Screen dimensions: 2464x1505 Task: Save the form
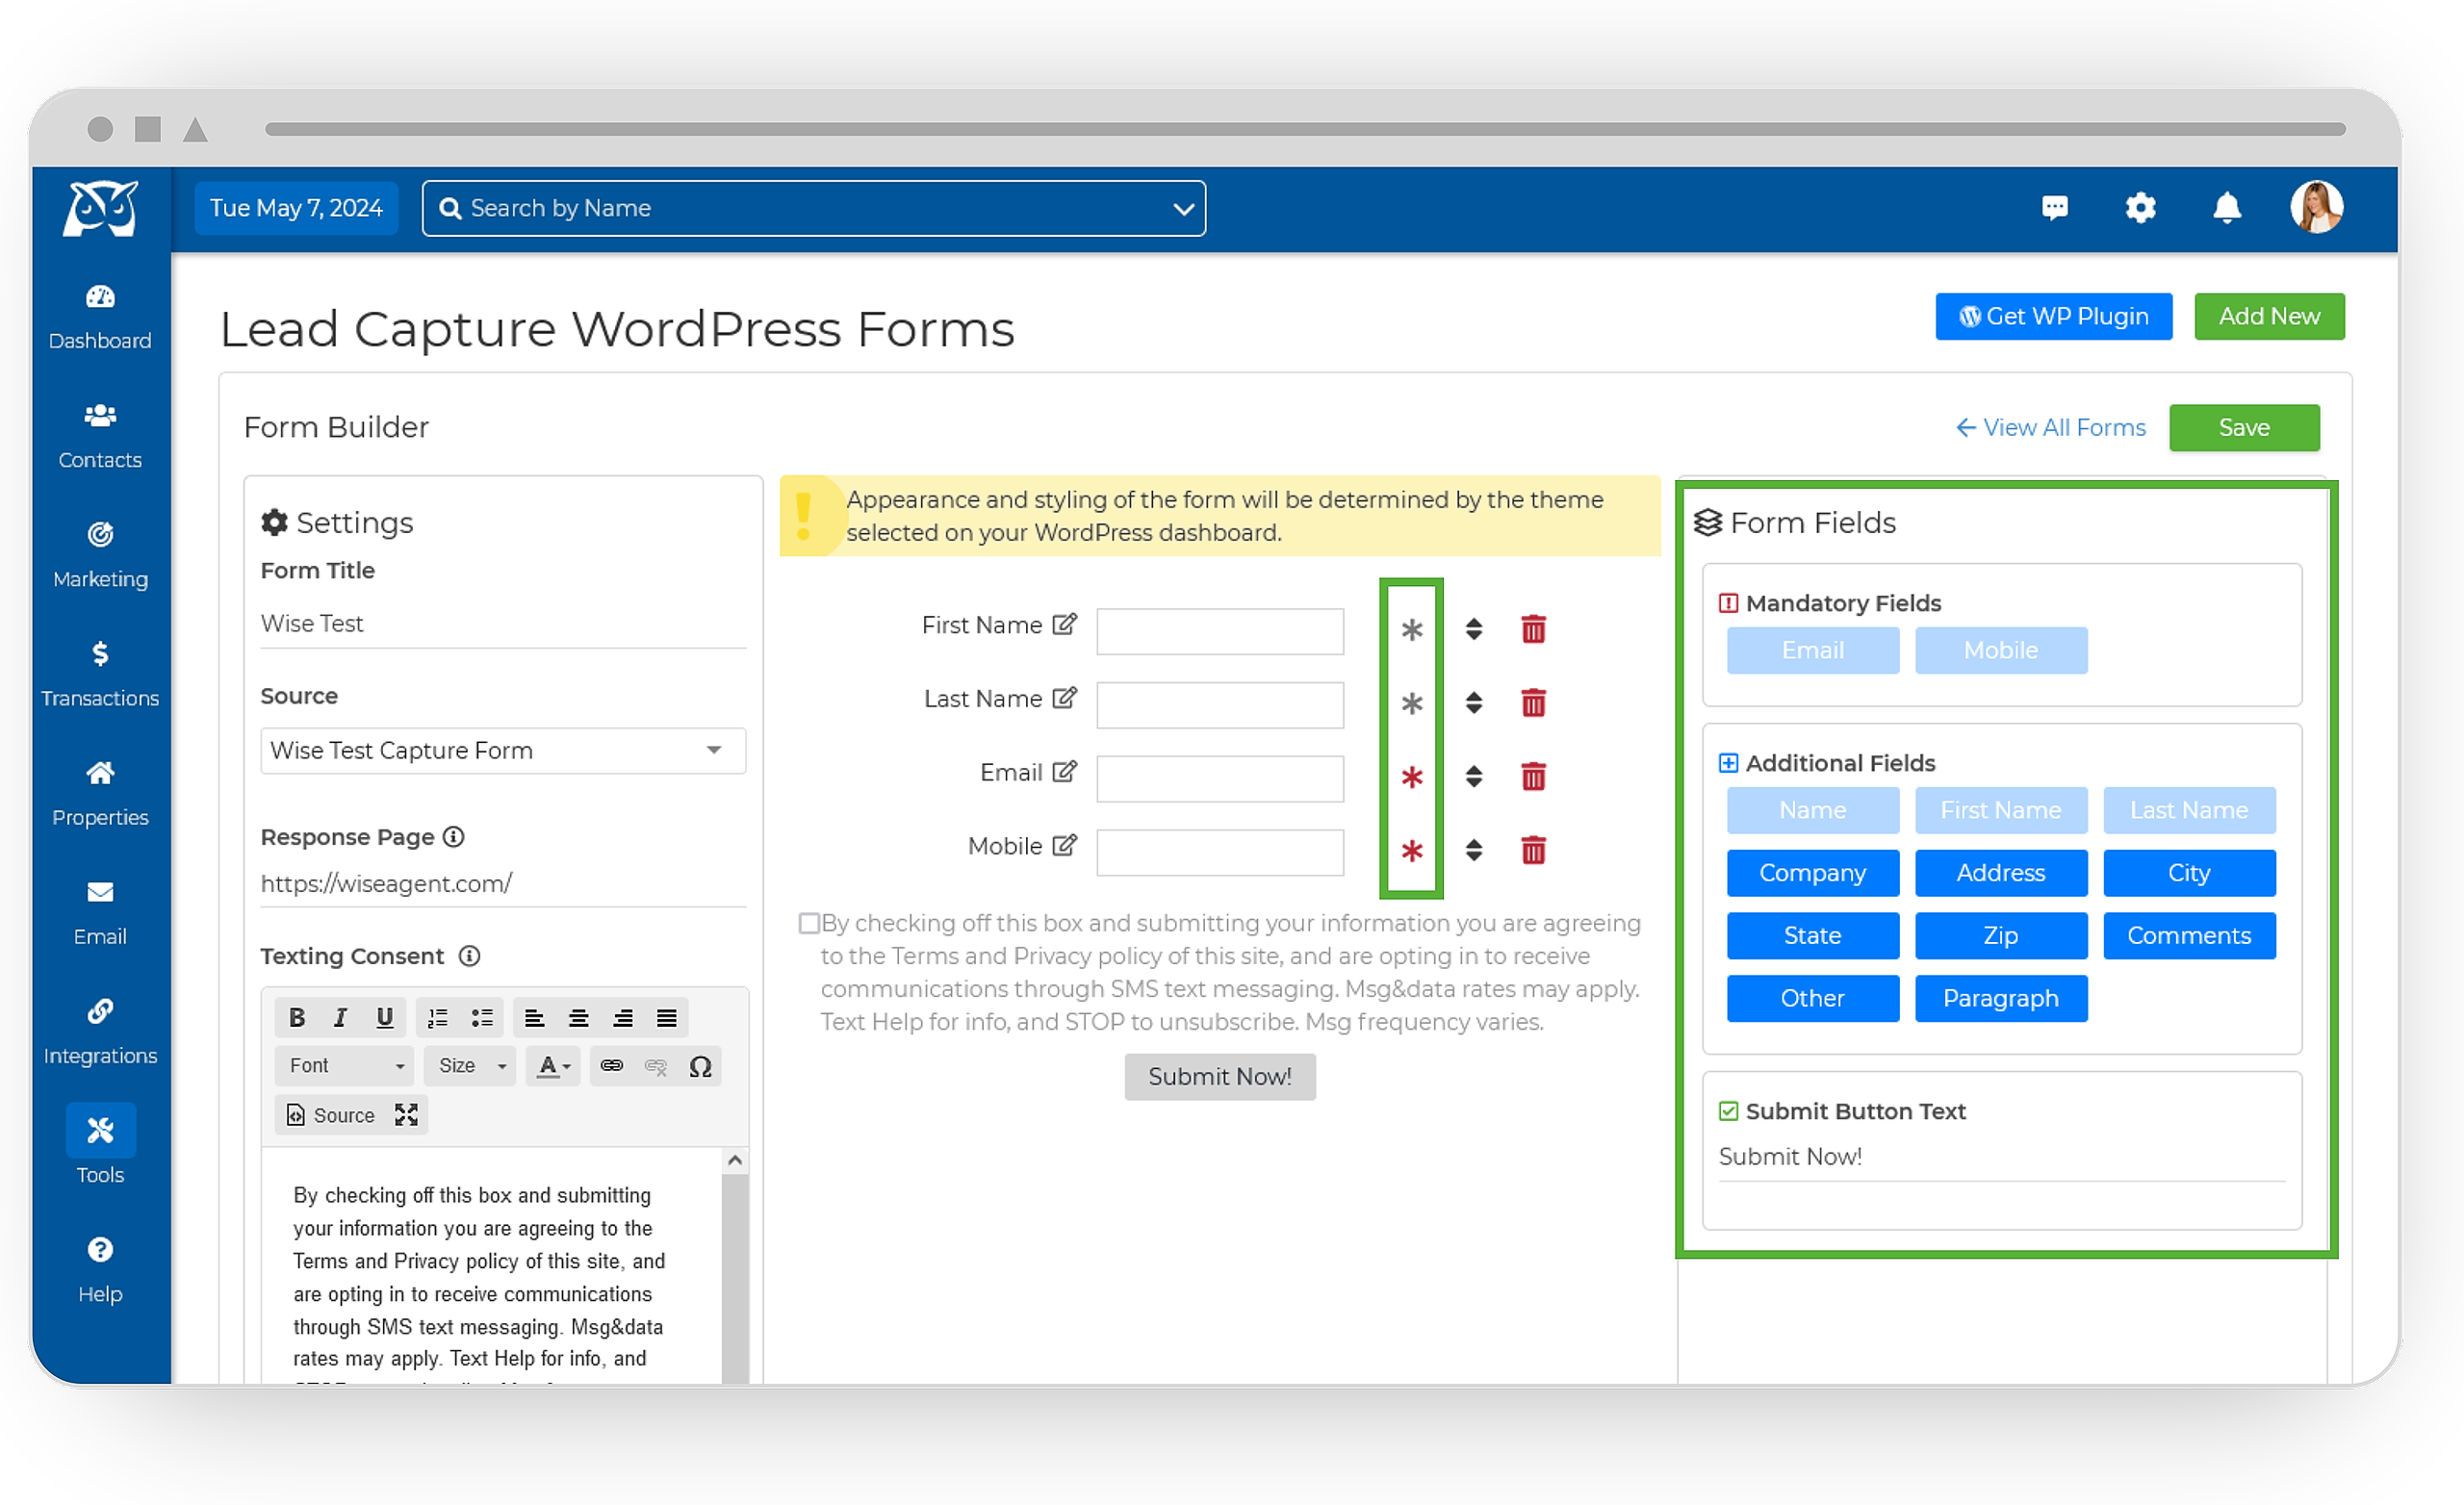pyautogui.click(x=2243, y=427)
